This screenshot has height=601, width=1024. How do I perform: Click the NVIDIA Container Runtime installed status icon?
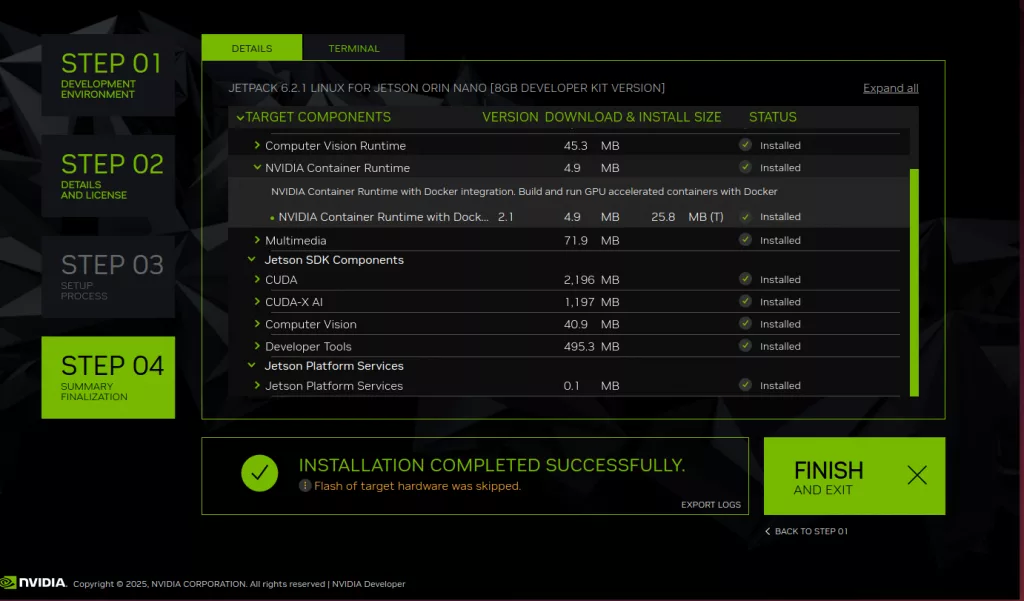(745, 167)
